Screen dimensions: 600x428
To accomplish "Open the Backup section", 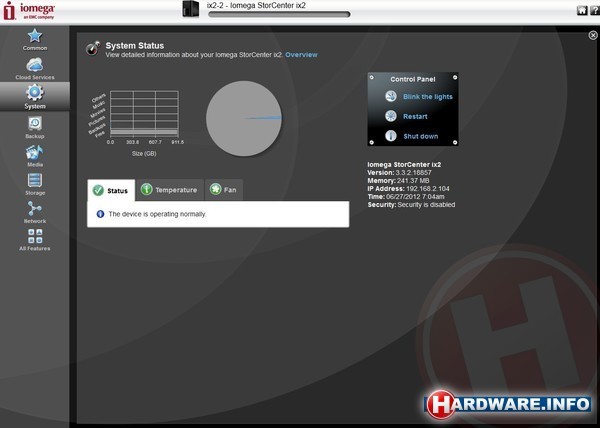I will (35, 127).
